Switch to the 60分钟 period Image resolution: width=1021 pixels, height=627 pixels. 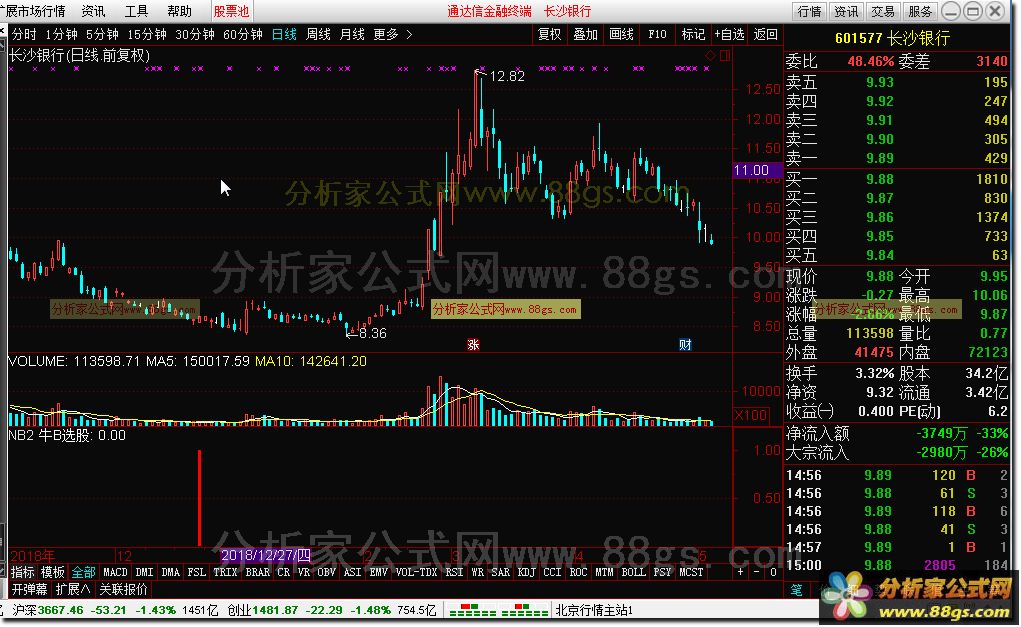pos(242,35)
